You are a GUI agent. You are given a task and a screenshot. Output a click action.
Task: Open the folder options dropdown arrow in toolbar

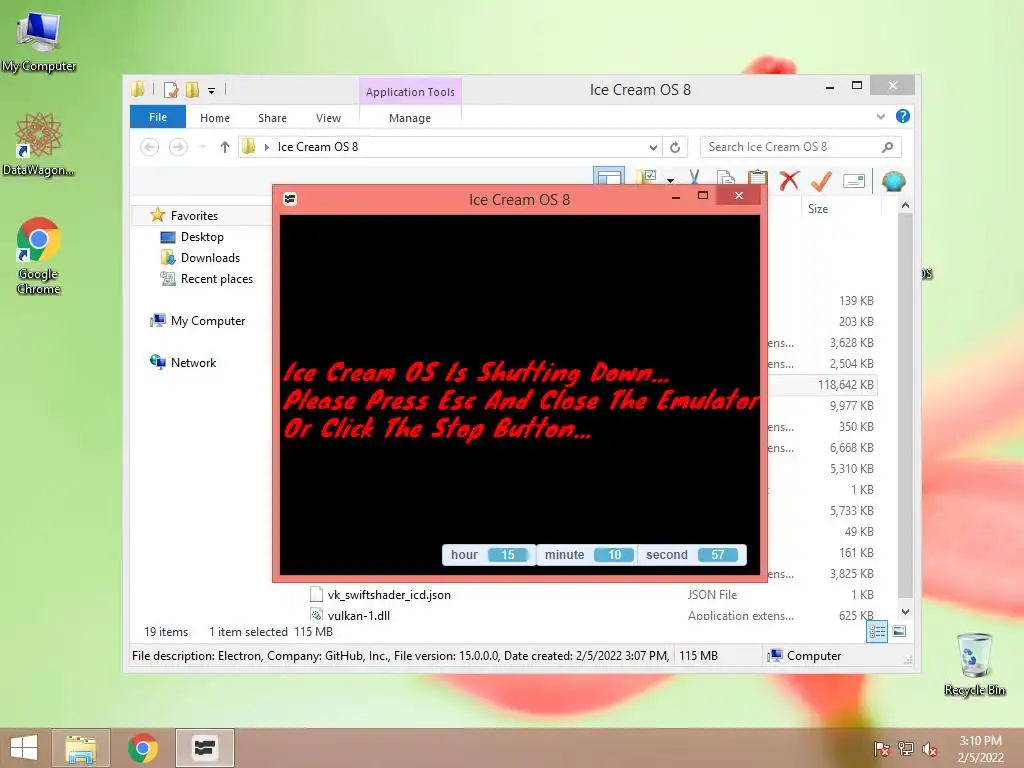point(670,180)
